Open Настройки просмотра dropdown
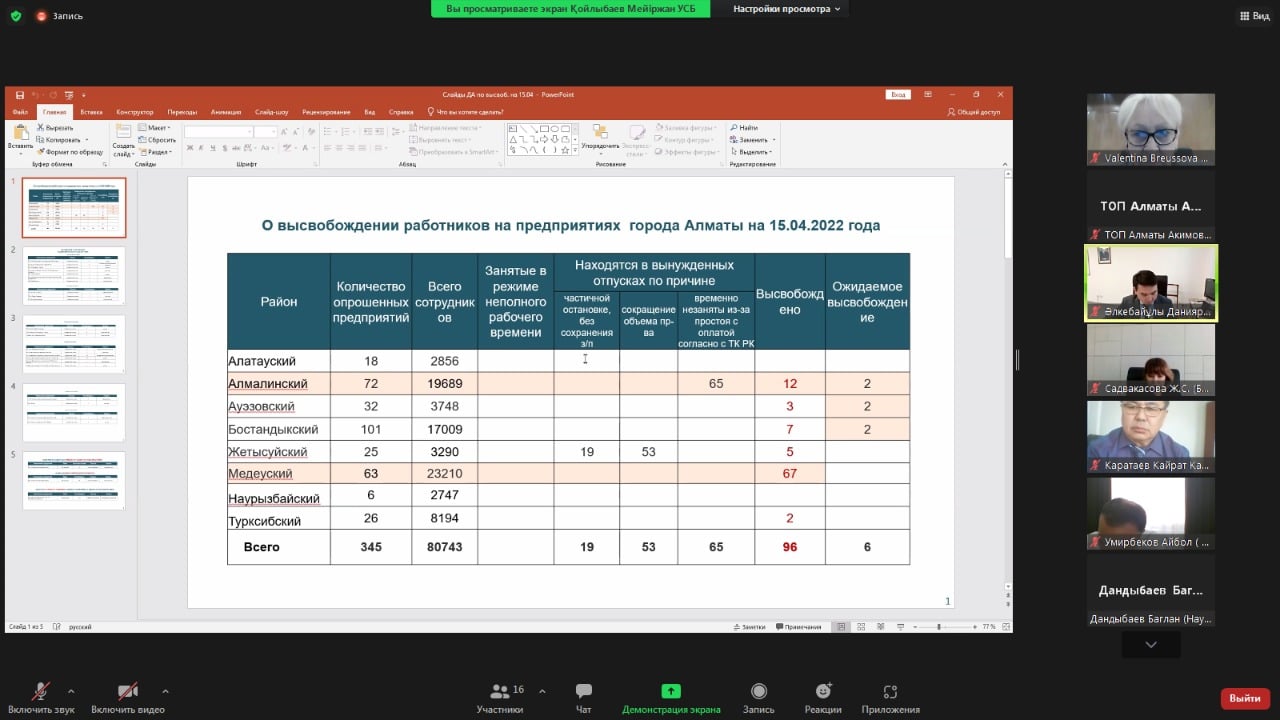 pyautogui.click(x=786, y=9)
